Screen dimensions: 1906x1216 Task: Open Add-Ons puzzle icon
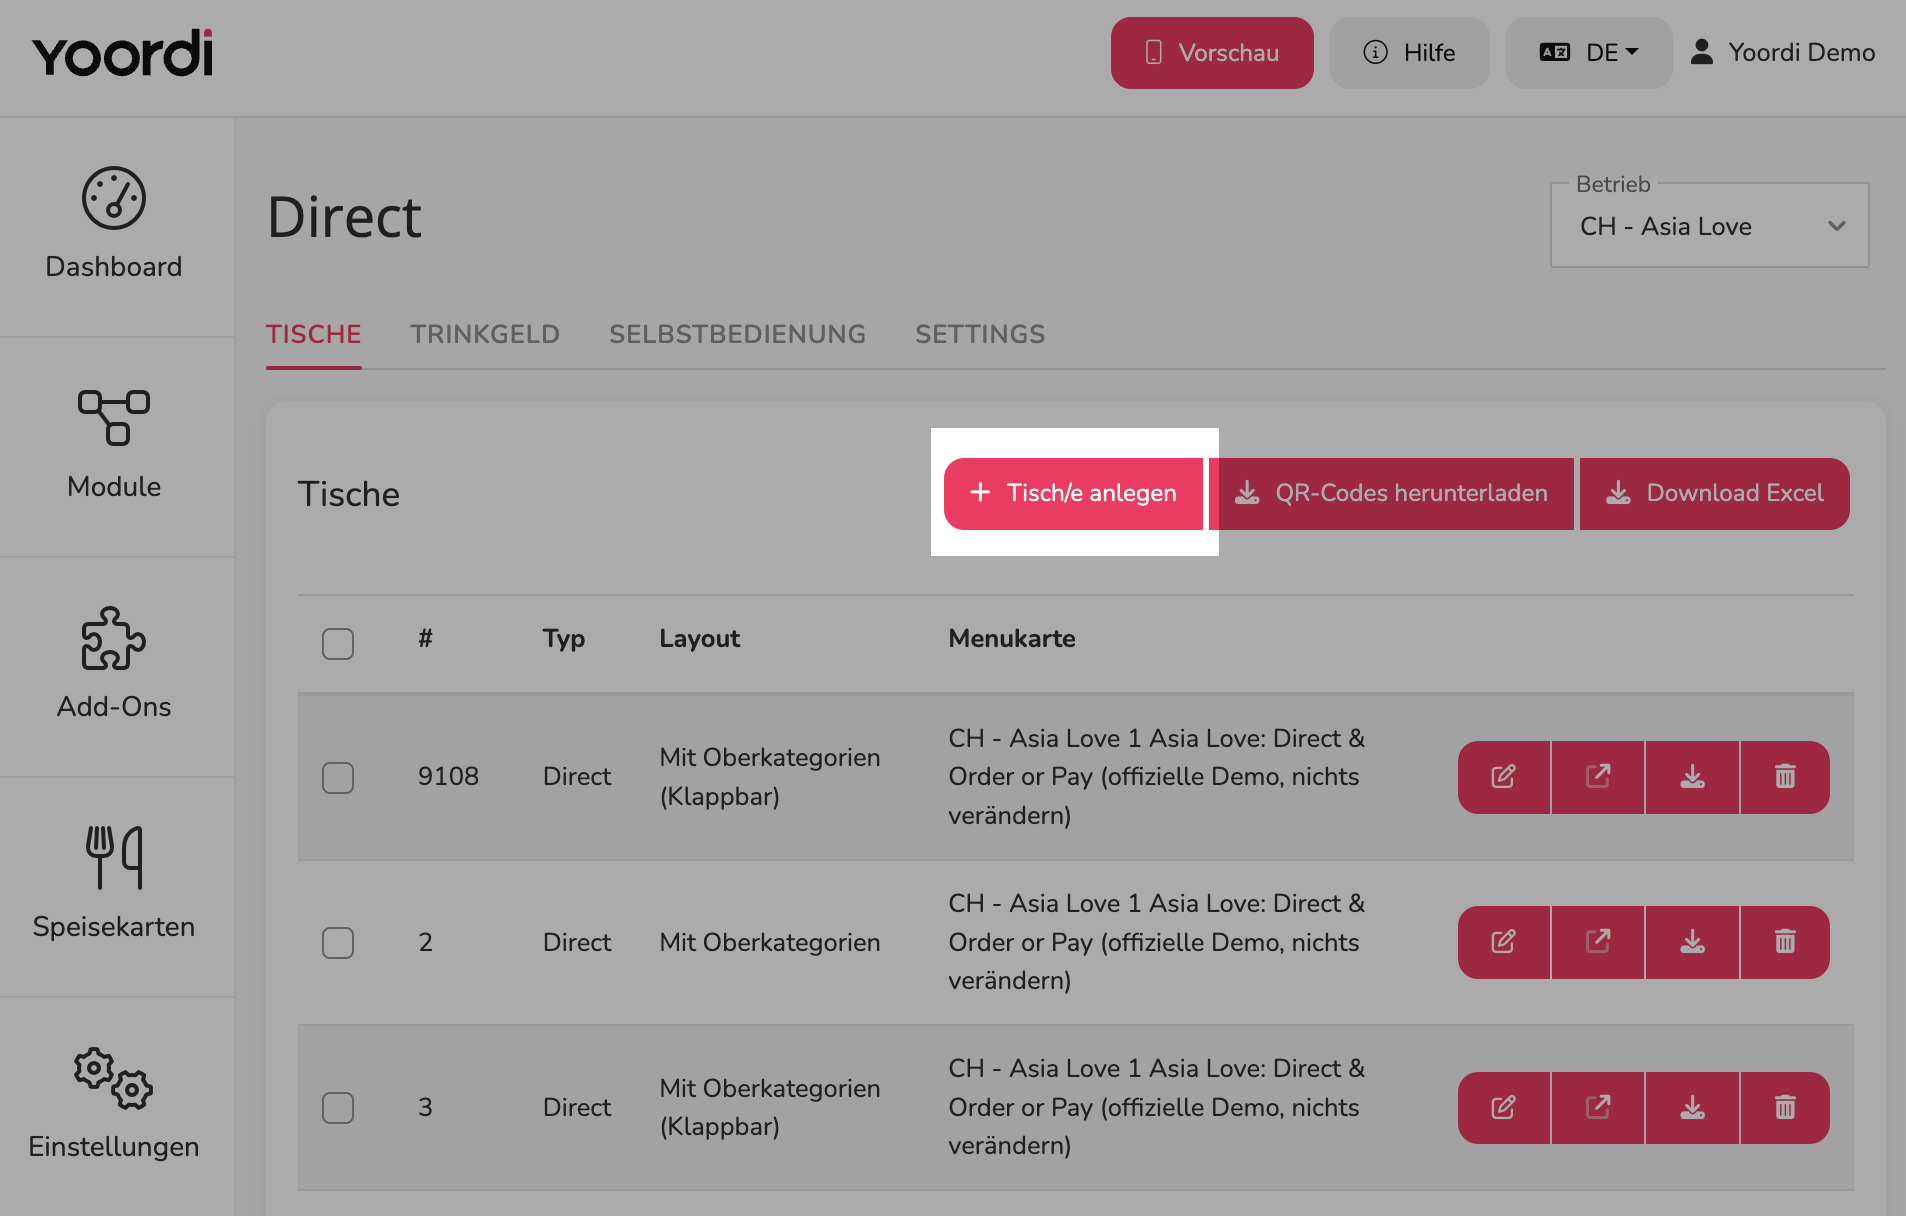[114, 638]
